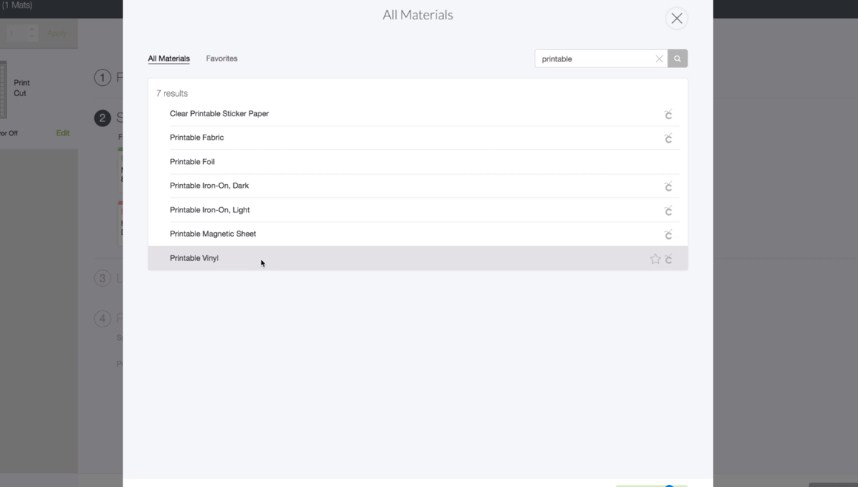Click the Cricut icon on Printable Fabric row
Viewport: 858px width, 487px height.
point(668,139)
